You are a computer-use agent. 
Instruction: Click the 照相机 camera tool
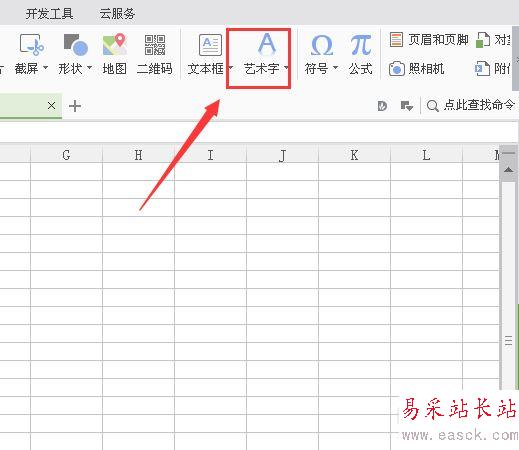pos(417,69)
